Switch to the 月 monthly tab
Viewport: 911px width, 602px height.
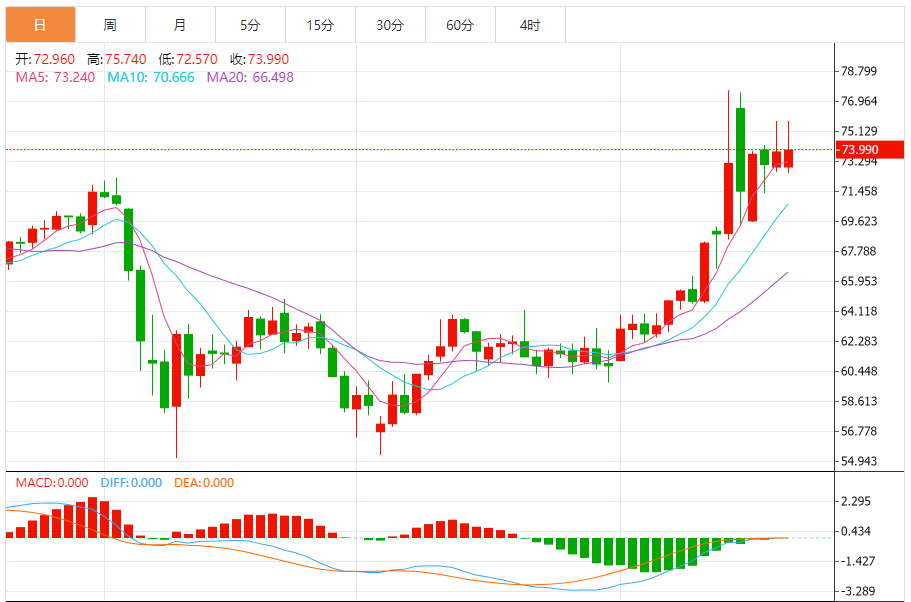point(180,25)
